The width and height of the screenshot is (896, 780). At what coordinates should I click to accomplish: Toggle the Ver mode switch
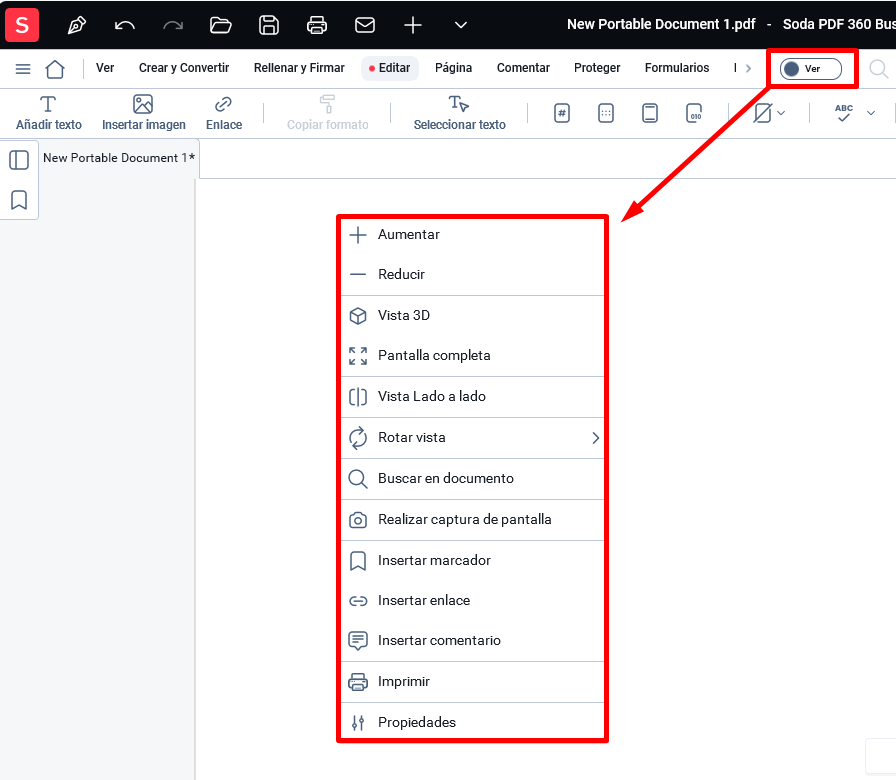coord(810,69)
